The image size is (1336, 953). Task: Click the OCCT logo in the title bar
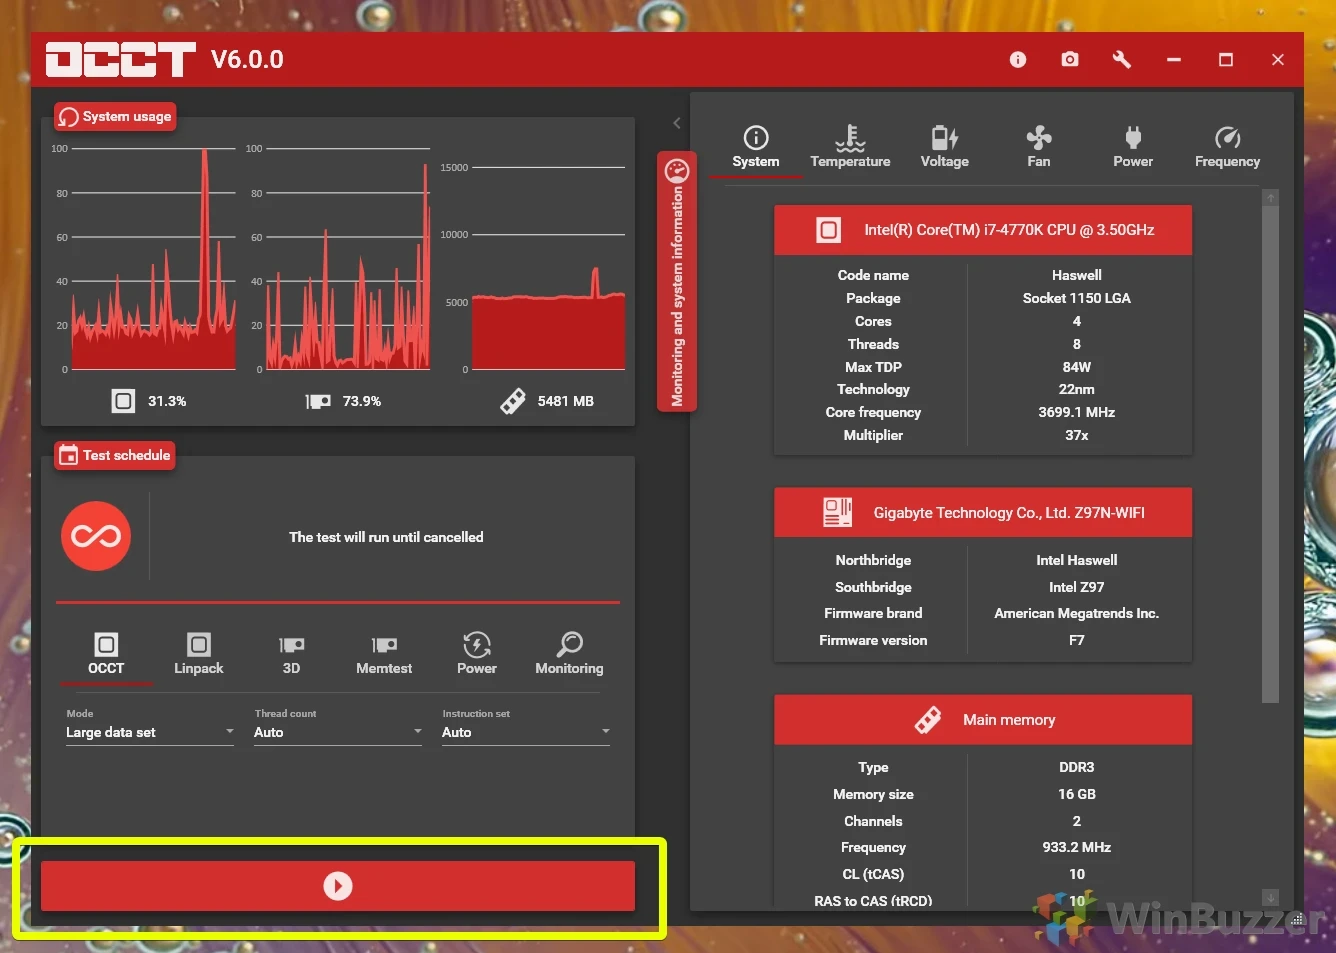pyautogui.click(x=121, y=59)
